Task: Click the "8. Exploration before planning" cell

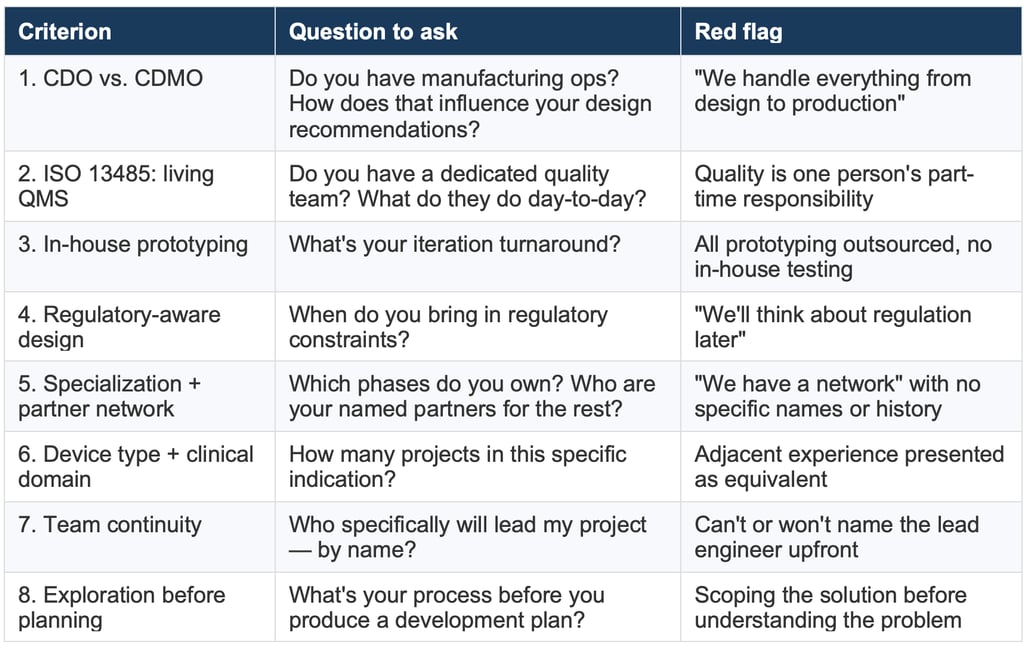Action: click(122, 607)
